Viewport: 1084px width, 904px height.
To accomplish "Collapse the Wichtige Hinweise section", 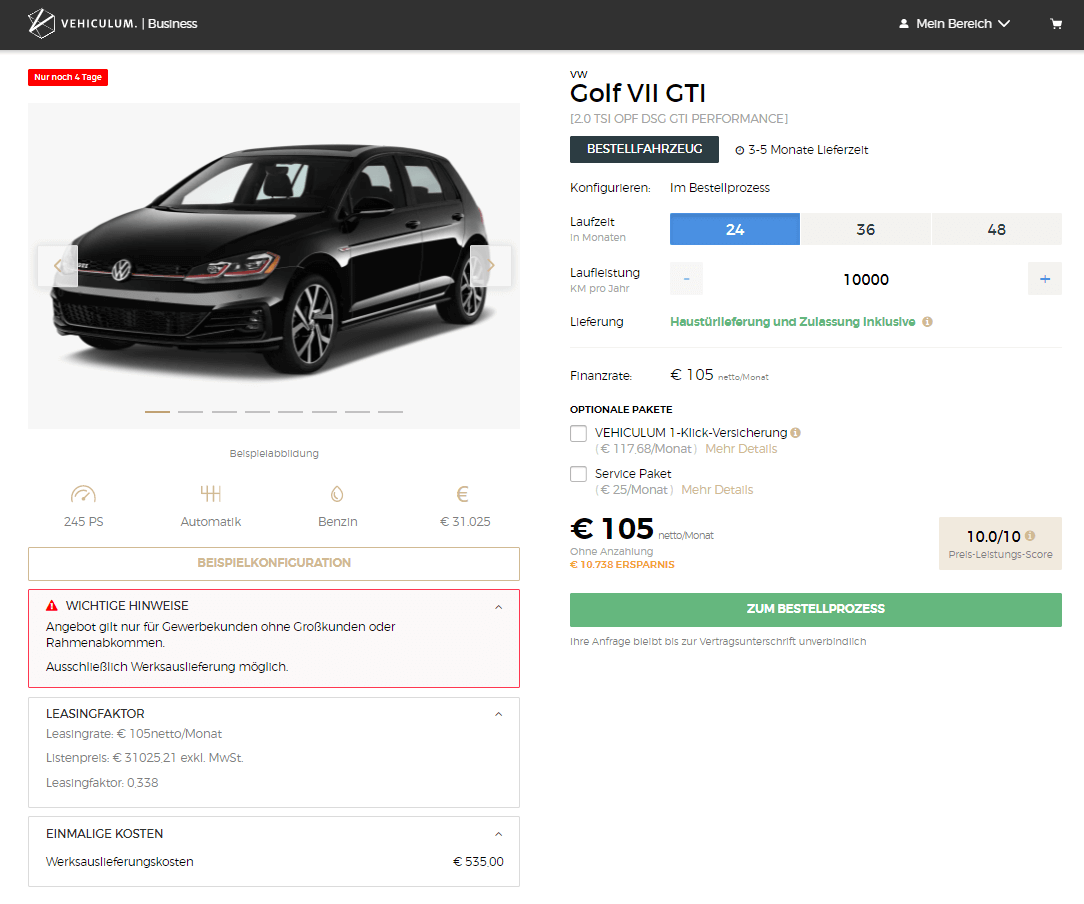I will [498, 607].
